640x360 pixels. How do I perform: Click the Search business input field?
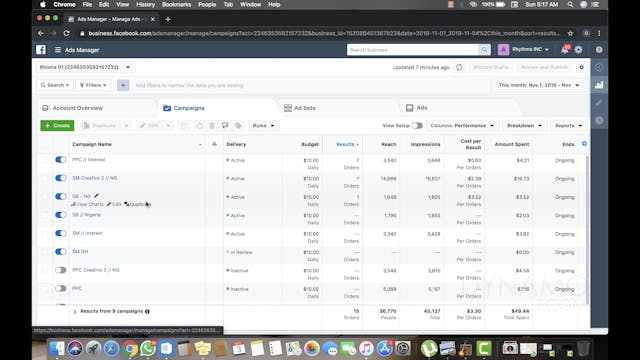(413, 50)
